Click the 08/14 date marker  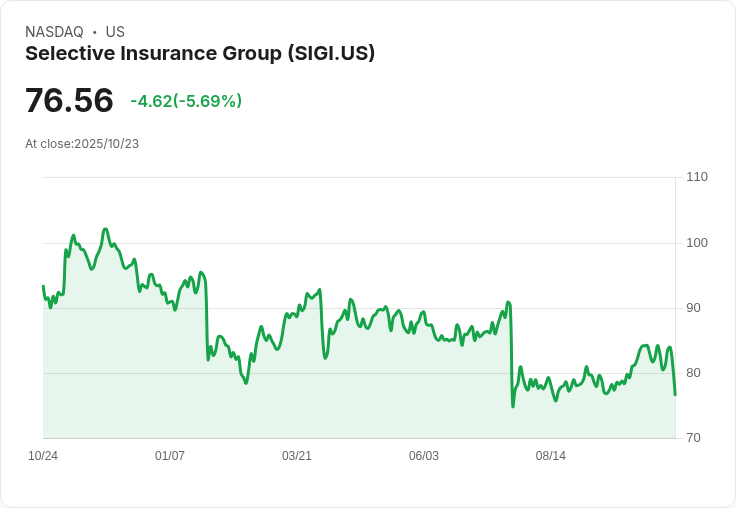(551, 456)
